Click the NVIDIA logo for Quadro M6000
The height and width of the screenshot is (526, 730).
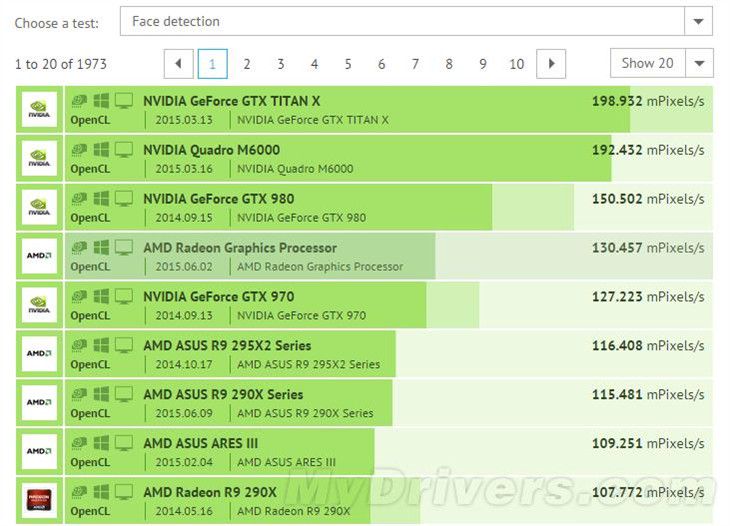40,158
